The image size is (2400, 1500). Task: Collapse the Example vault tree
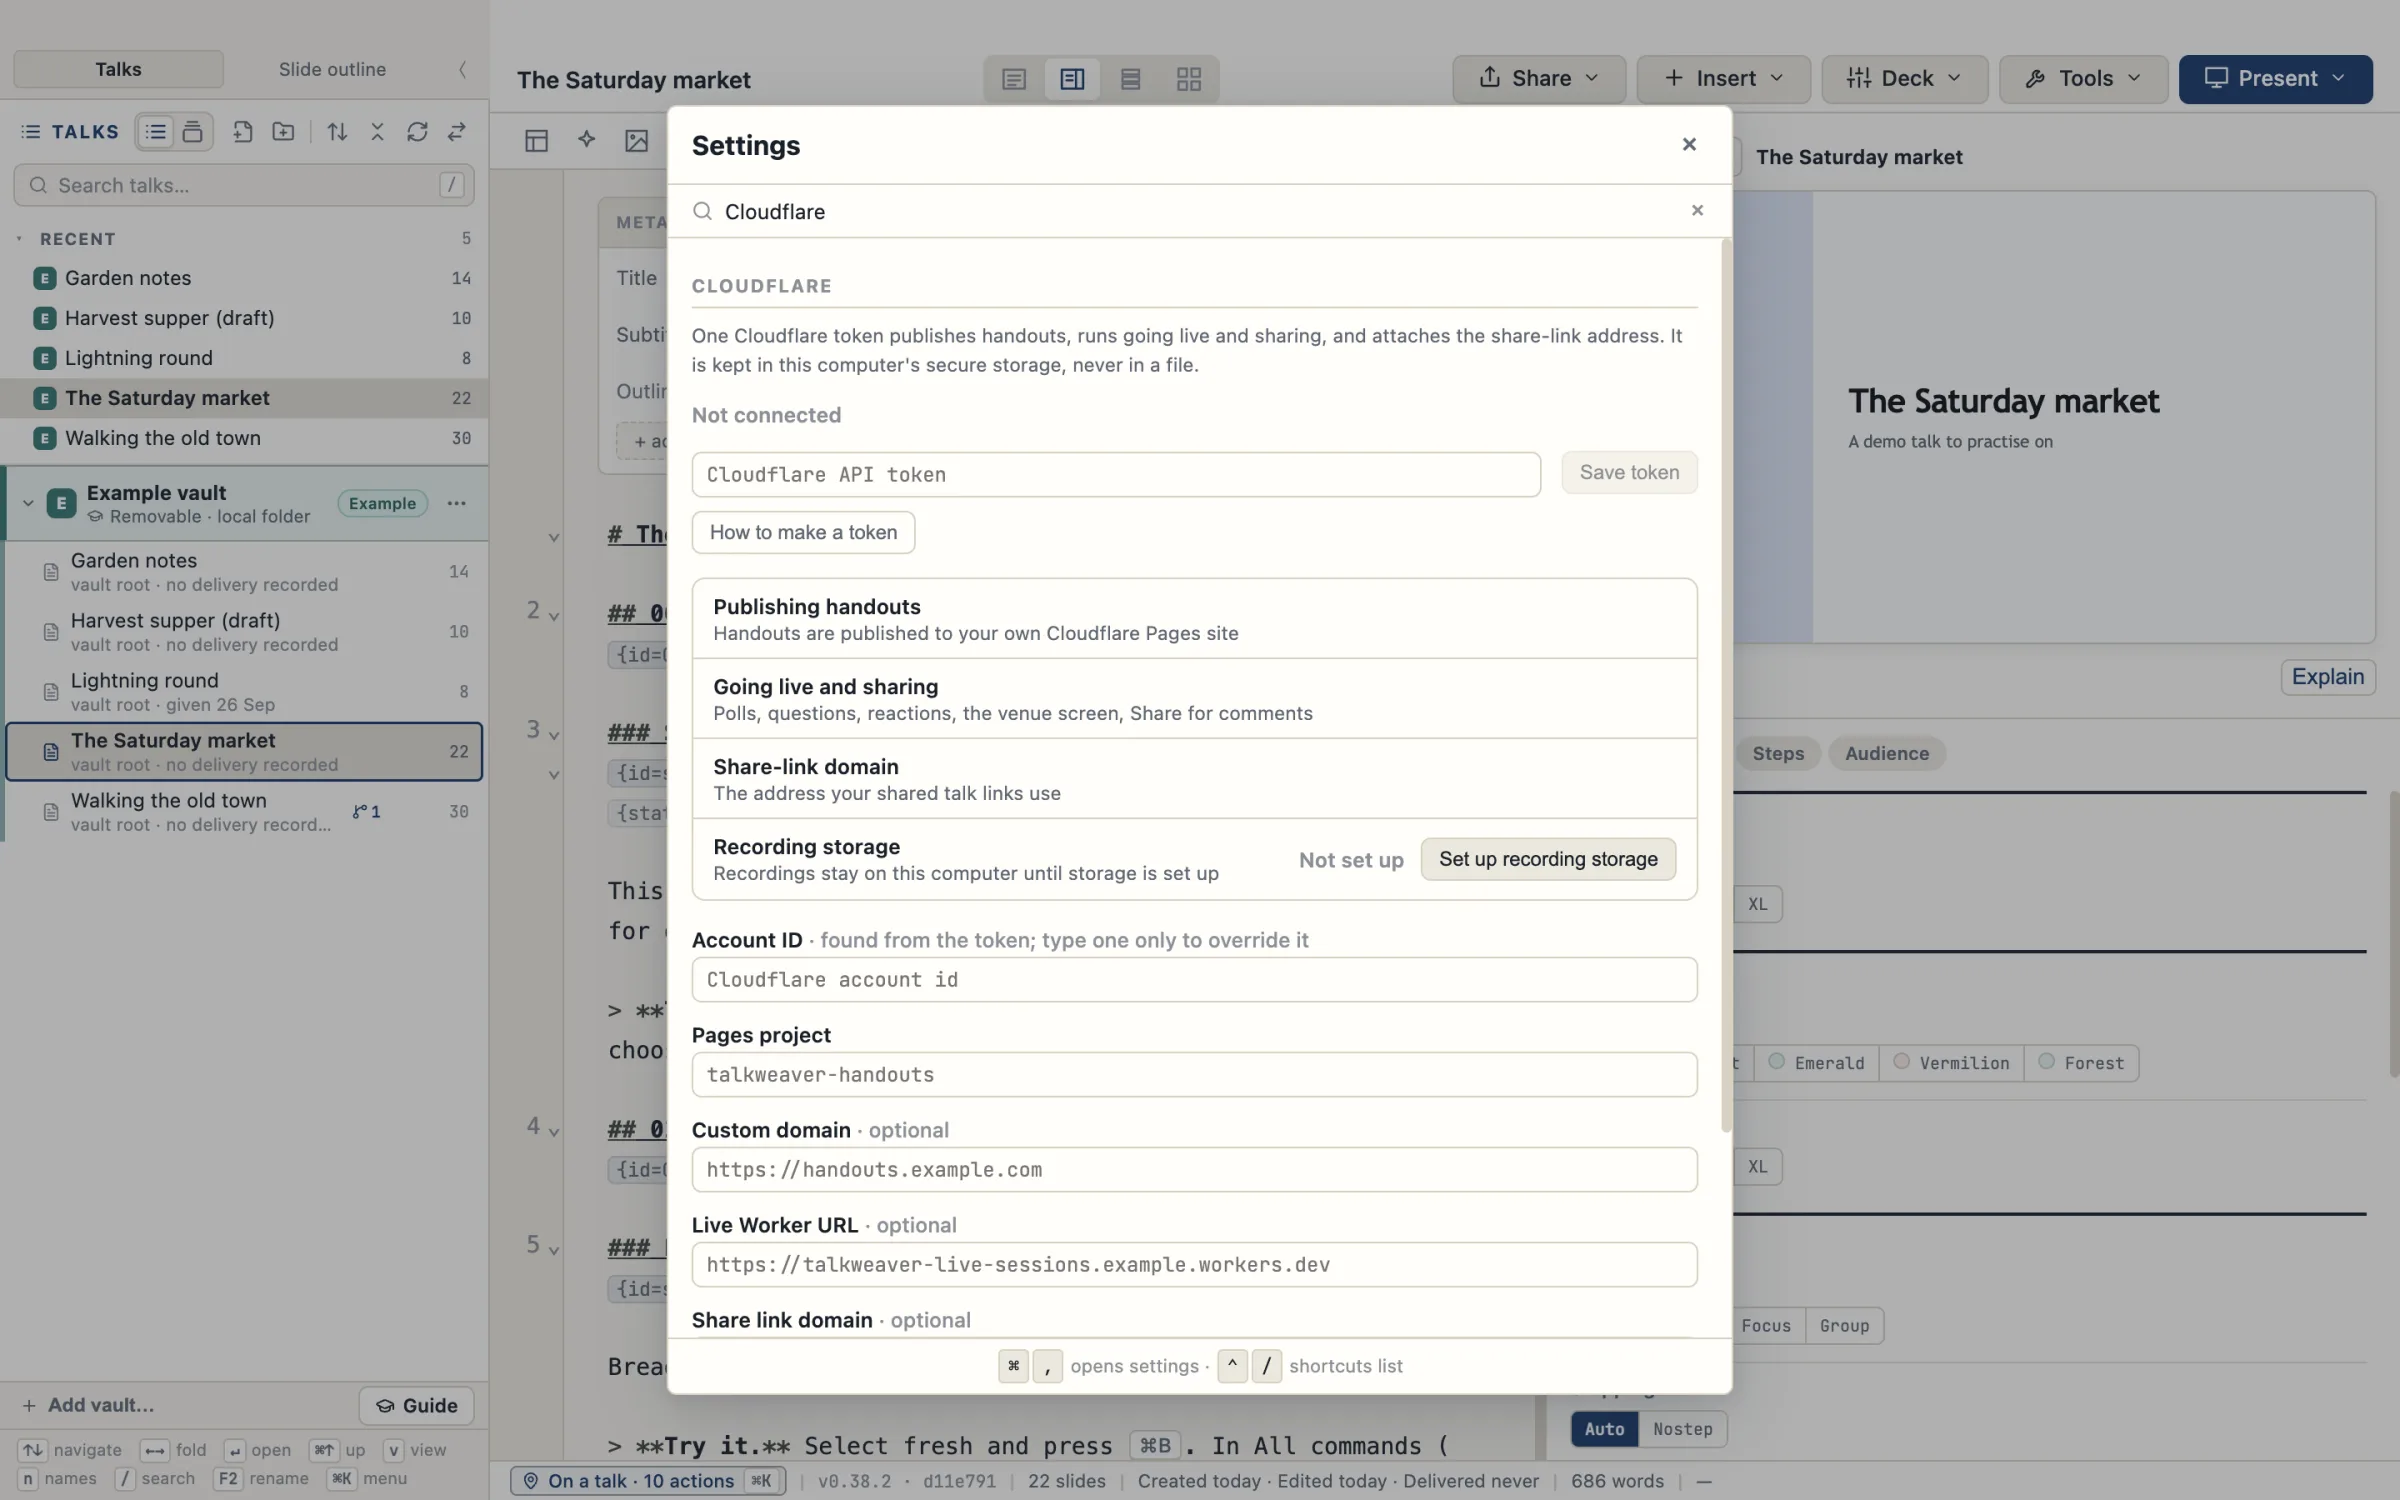pyautogui.click(x=28, y=504)
